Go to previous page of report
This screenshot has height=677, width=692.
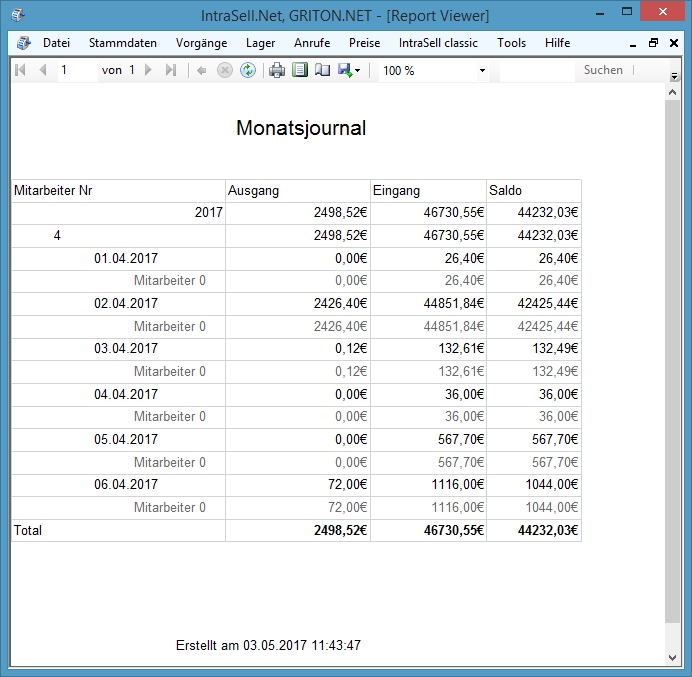click(43, 70)
